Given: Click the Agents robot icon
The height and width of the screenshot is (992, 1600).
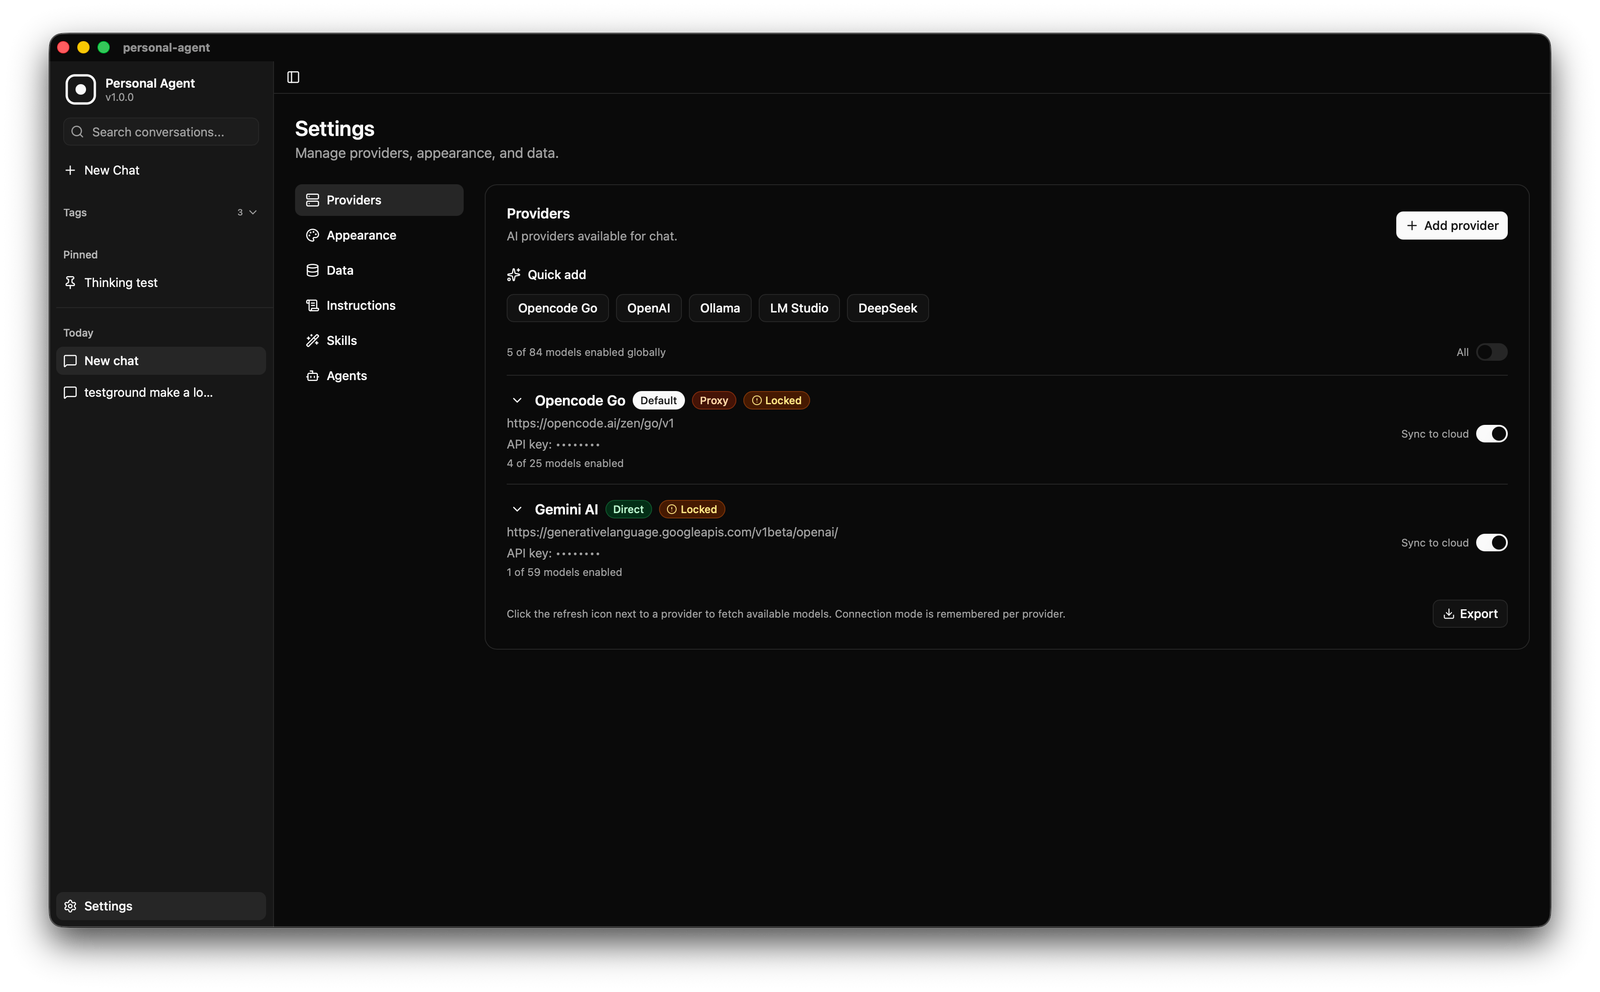Looking at the screenshot, I should pos(312,376).
